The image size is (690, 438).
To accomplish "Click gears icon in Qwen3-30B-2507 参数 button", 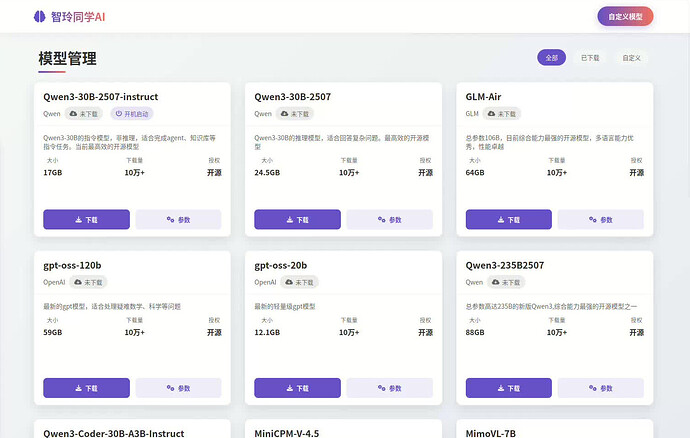I will click(x=382, y=219).
